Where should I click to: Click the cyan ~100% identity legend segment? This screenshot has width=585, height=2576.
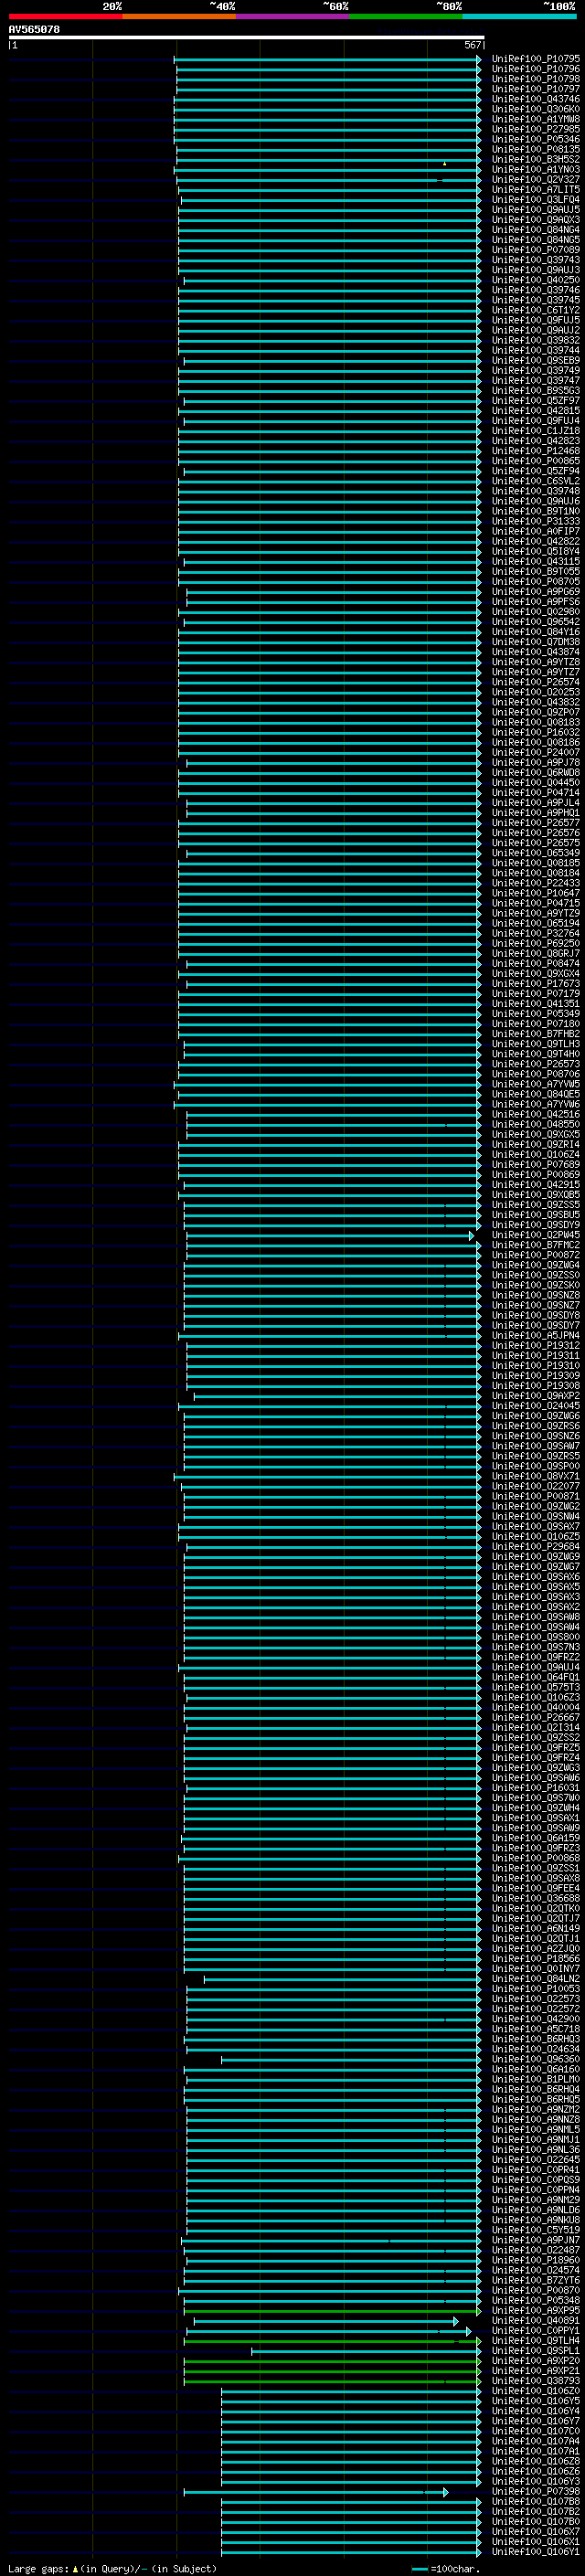click(x=519, y=16)
